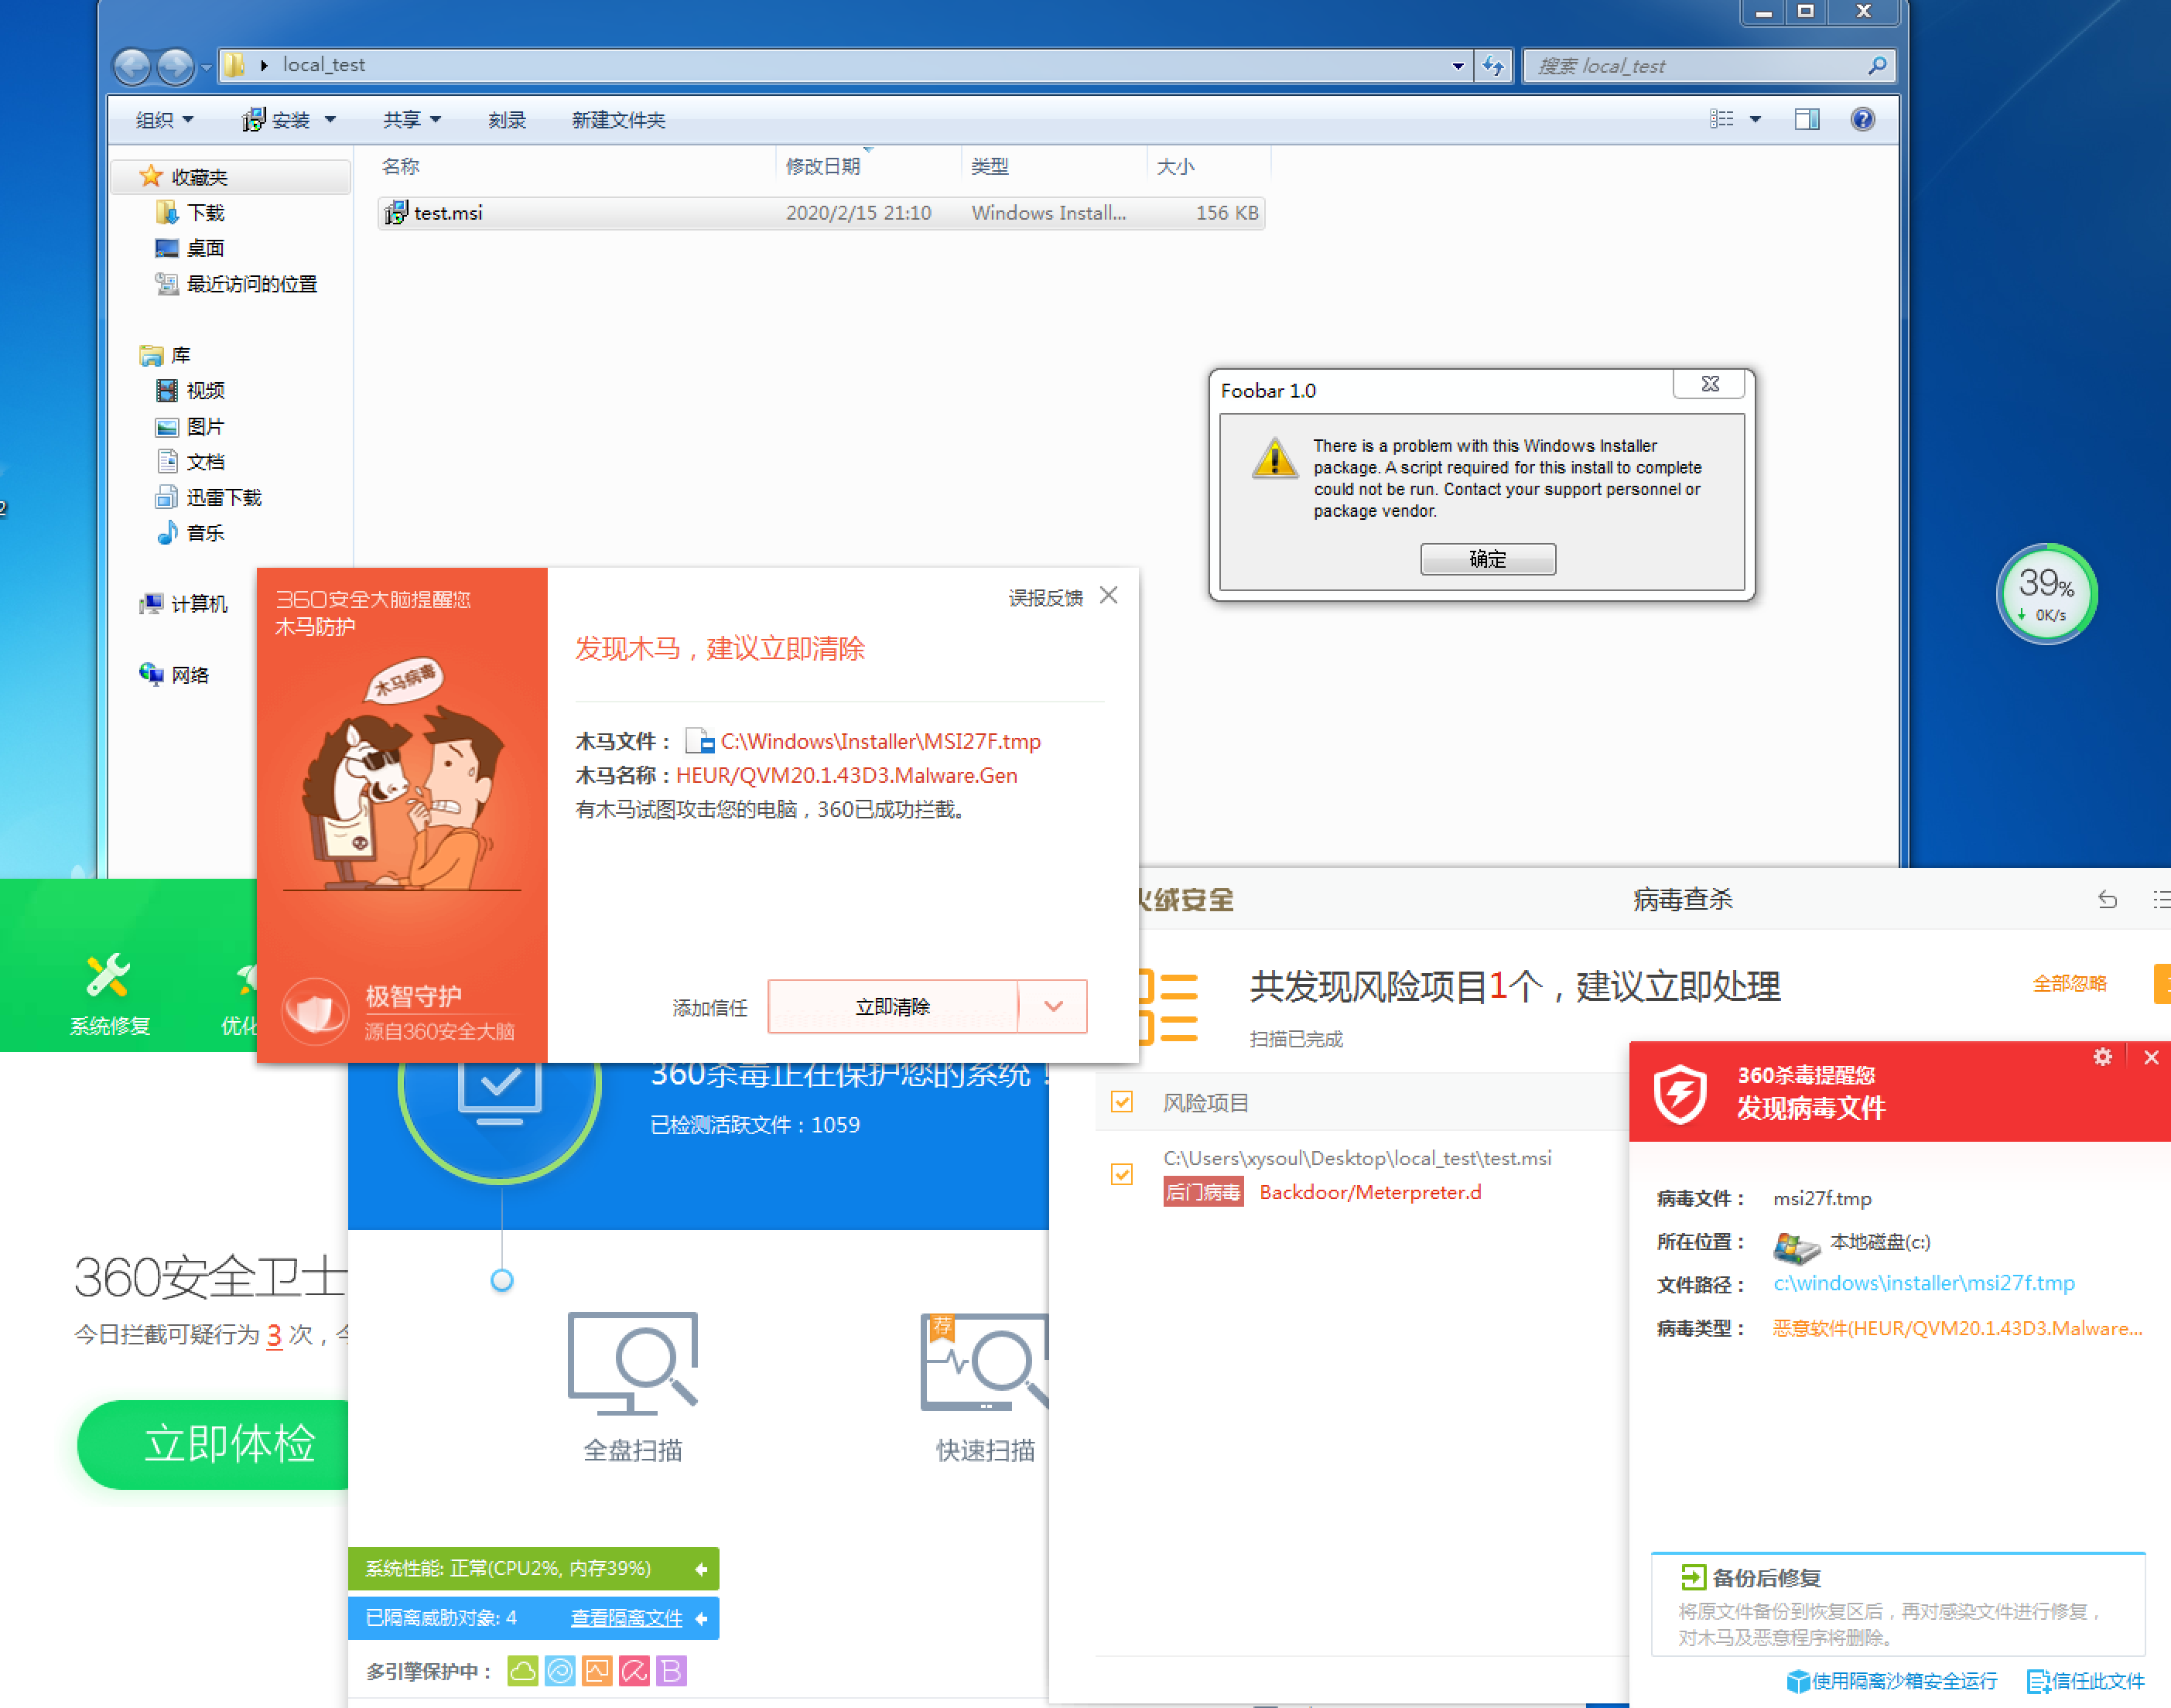Viewport: 2171px width, 1708px height.
Task: Click 立即清除 in the 360 trojan alert
Action: 893,1006
